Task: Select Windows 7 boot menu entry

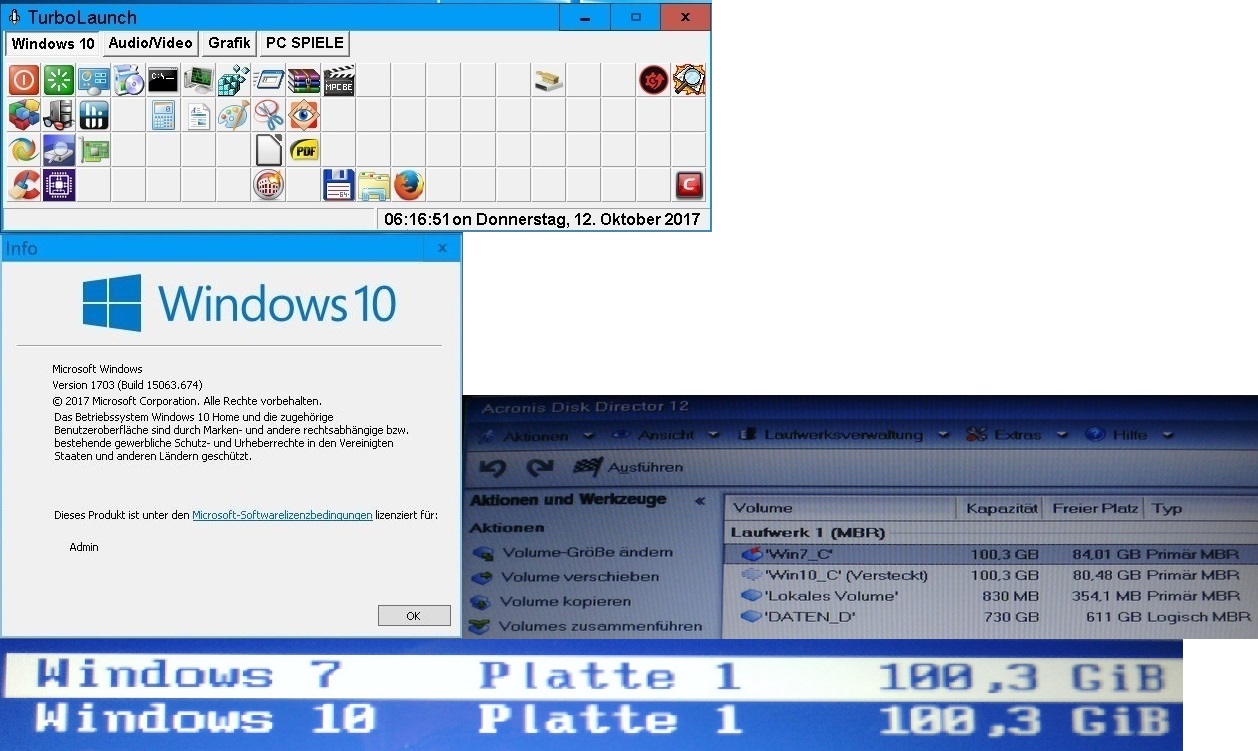Action: (x=592, y=677)
